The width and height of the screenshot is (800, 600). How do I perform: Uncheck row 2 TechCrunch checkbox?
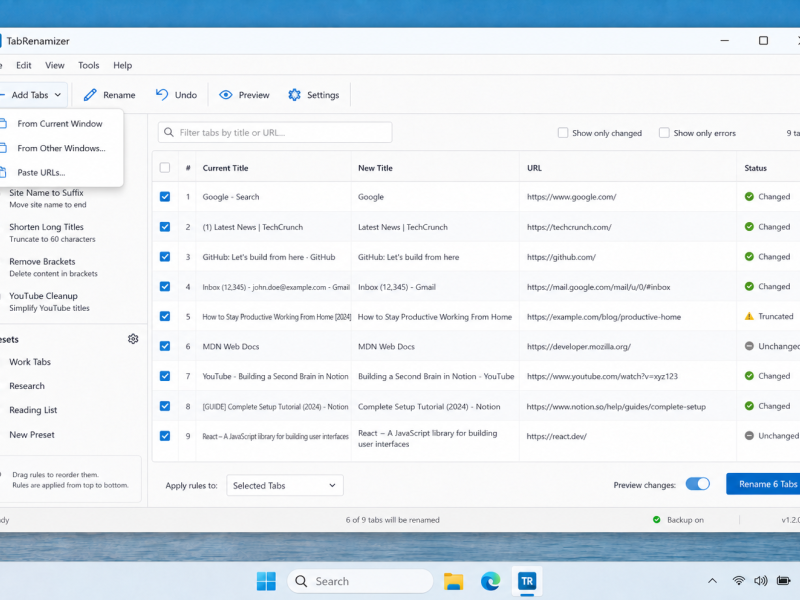coord(165,227)
